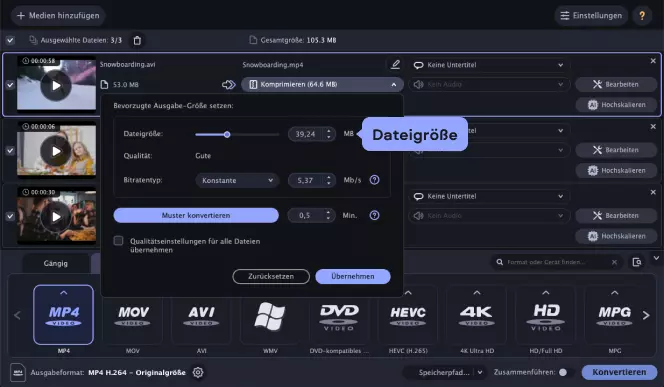Click the device detection icon beside search
Image resolution: width=664 pixels, height=387 pixels.
[x=637, y=262]
